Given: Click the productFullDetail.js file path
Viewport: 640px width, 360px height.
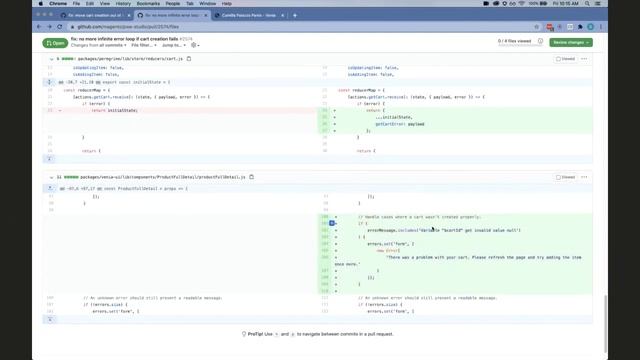Looking at the screenshot, I should 163,177.
